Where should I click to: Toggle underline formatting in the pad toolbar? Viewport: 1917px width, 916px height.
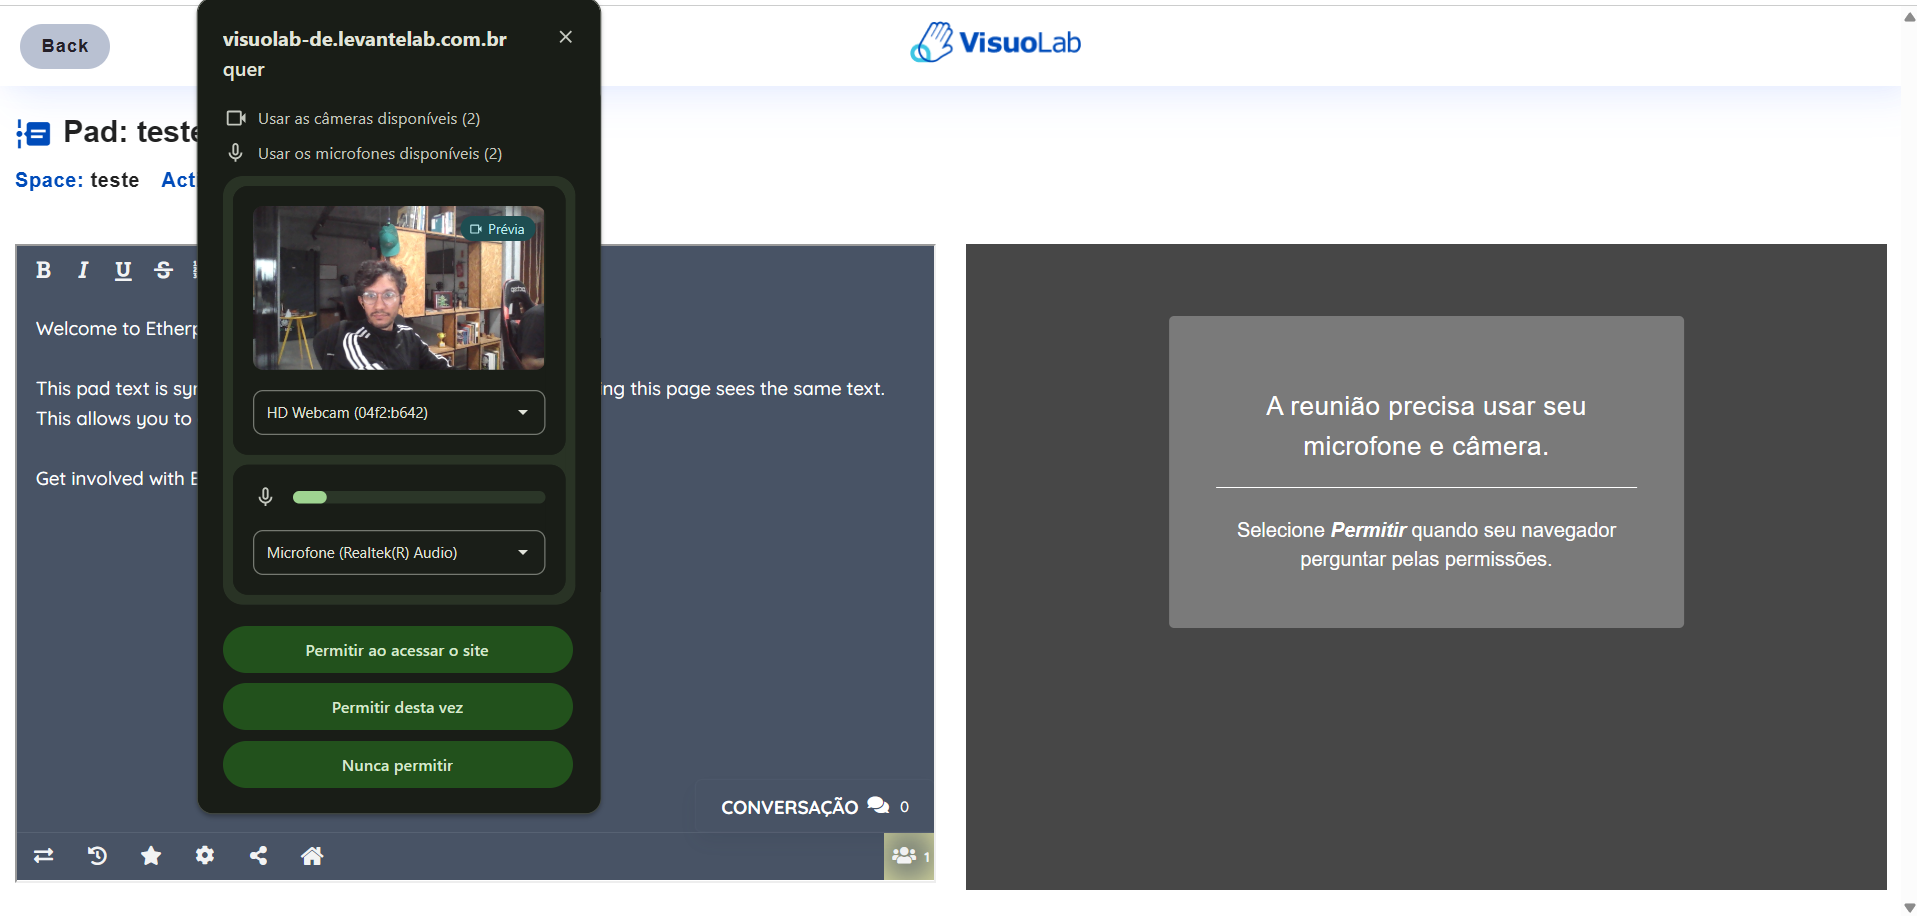coord(123,270)
